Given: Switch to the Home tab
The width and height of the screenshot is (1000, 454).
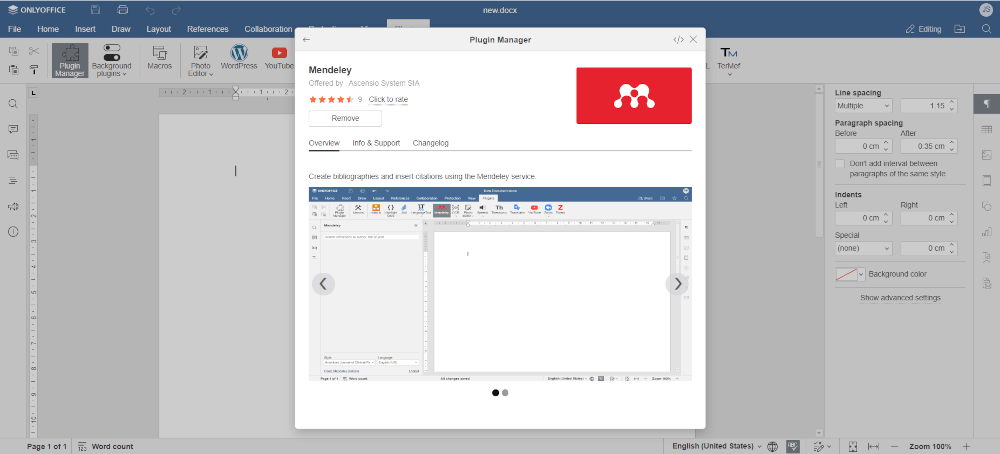Looking at the screenshot, I should (x=48, y=29).
